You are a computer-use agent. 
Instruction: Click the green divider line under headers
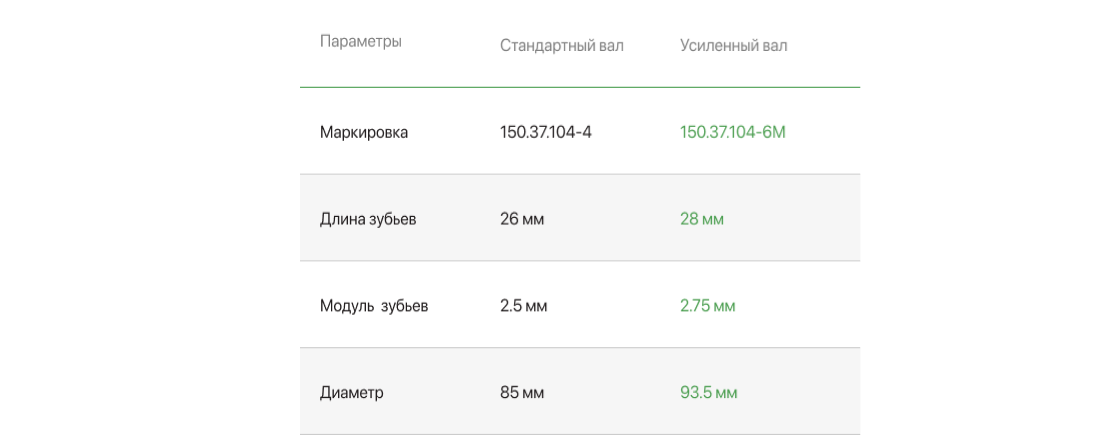(579, 87)
